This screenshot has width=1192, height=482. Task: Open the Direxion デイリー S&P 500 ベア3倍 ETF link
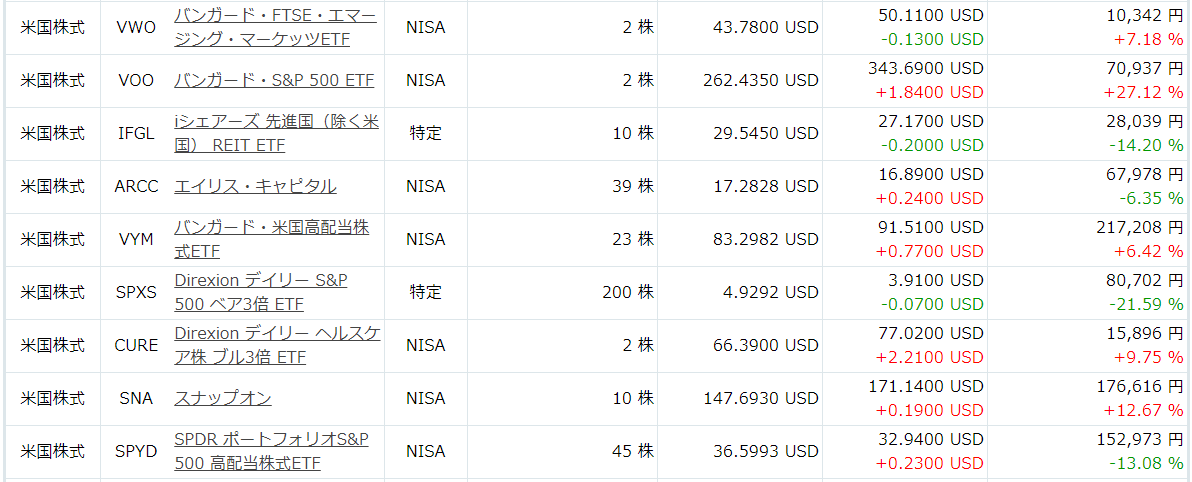261,293
